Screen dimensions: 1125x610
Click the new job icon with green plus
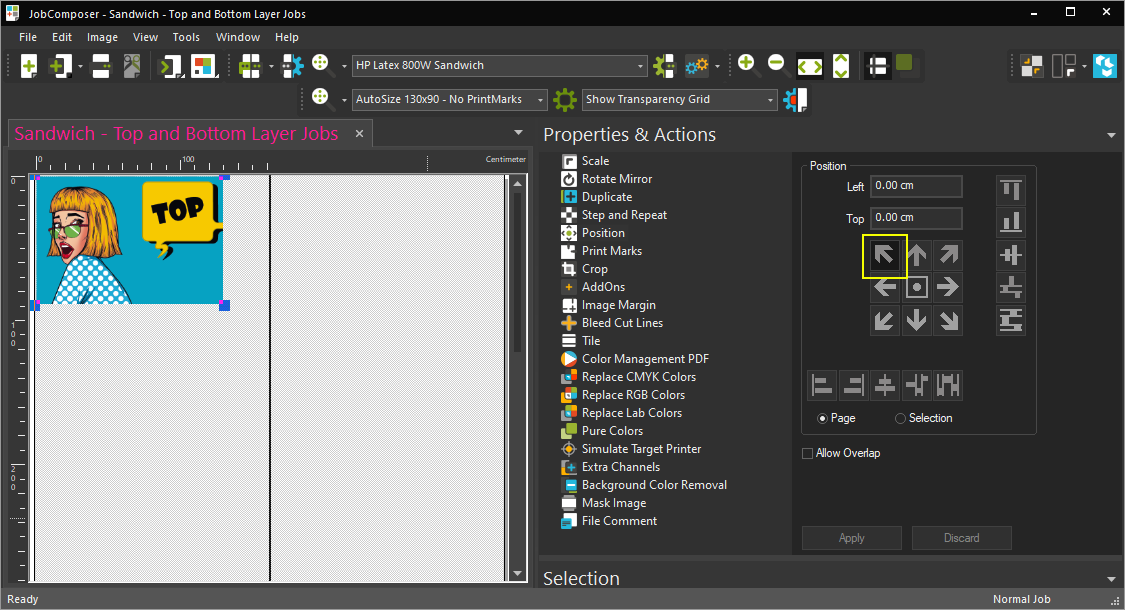(29, 66)
